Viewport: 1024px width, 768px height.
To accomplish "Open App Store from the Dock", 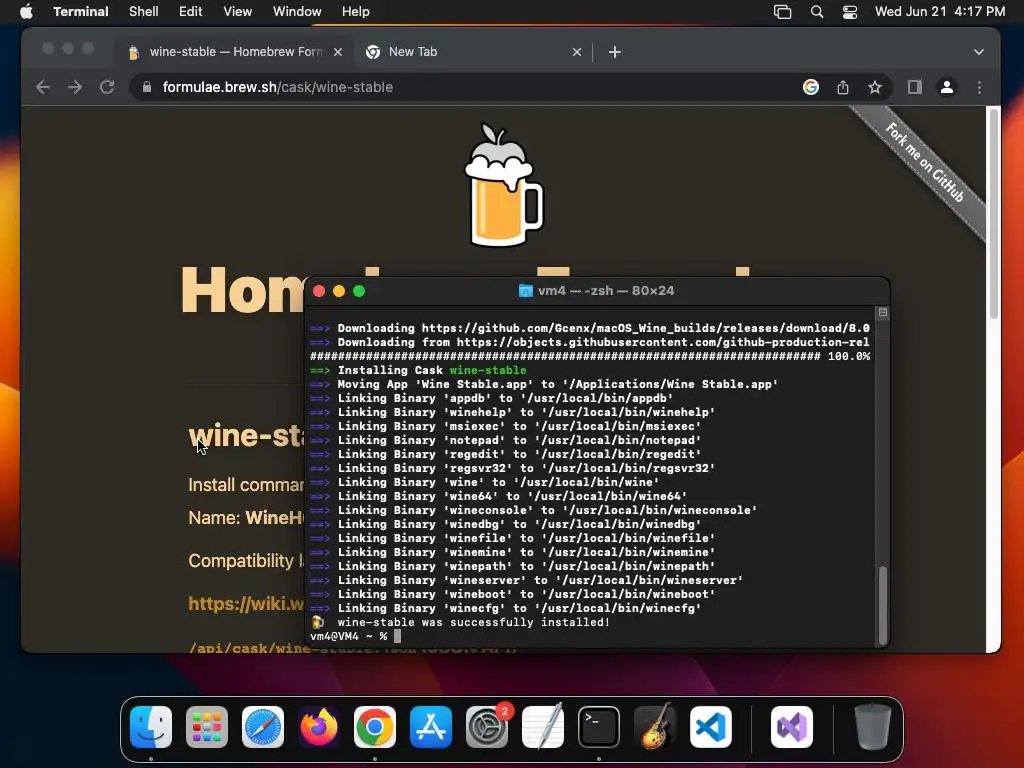I will click(x=431, y=727).
